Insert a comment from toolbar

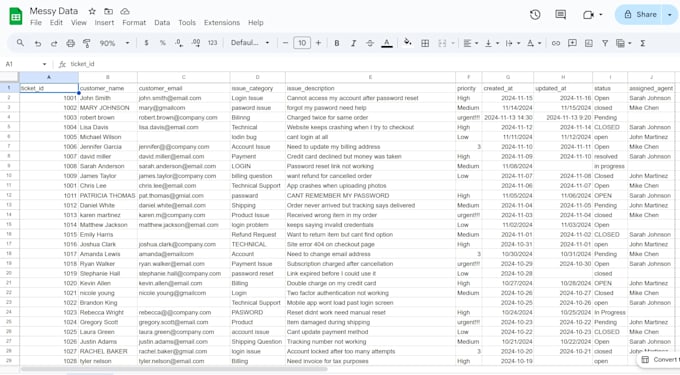(572, 43)
